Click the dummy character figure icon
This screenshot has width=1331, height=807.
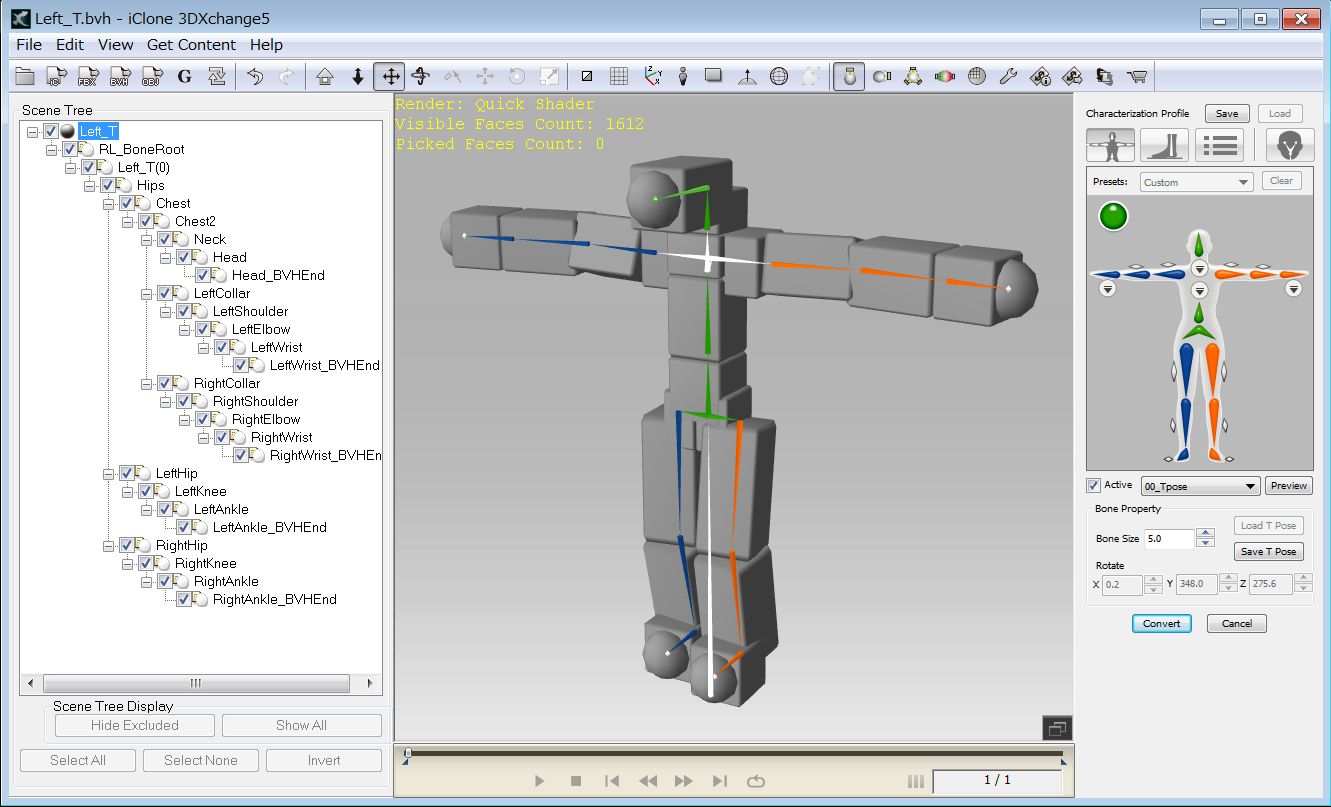(x=683, y=76)
